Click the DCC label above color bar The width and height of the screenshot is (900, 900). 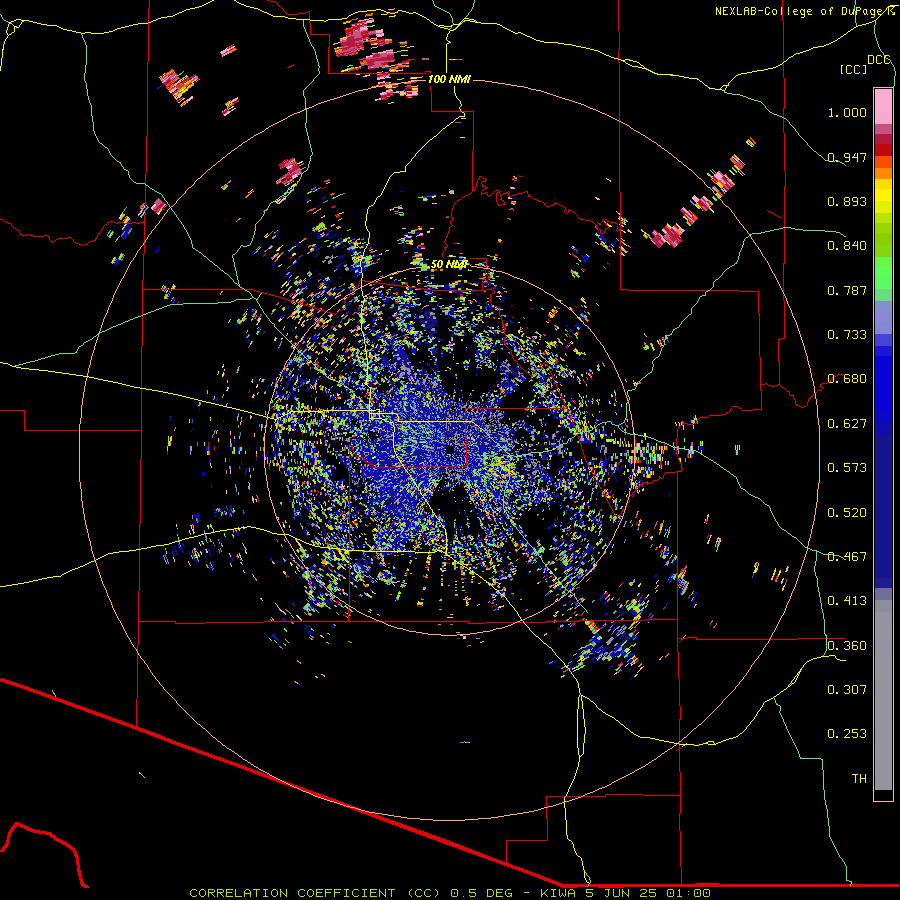tap(879, 59)
